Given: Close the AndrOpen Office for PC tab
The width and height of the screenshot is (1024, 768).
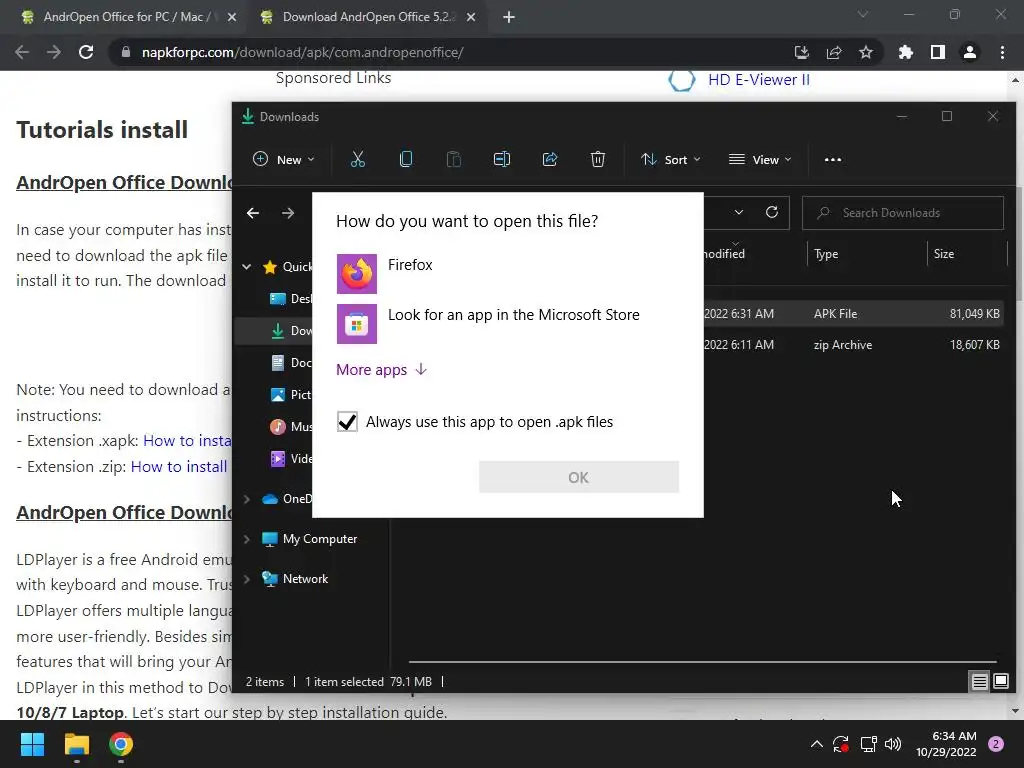Looking at the screenshot, I should coord(232,17).
